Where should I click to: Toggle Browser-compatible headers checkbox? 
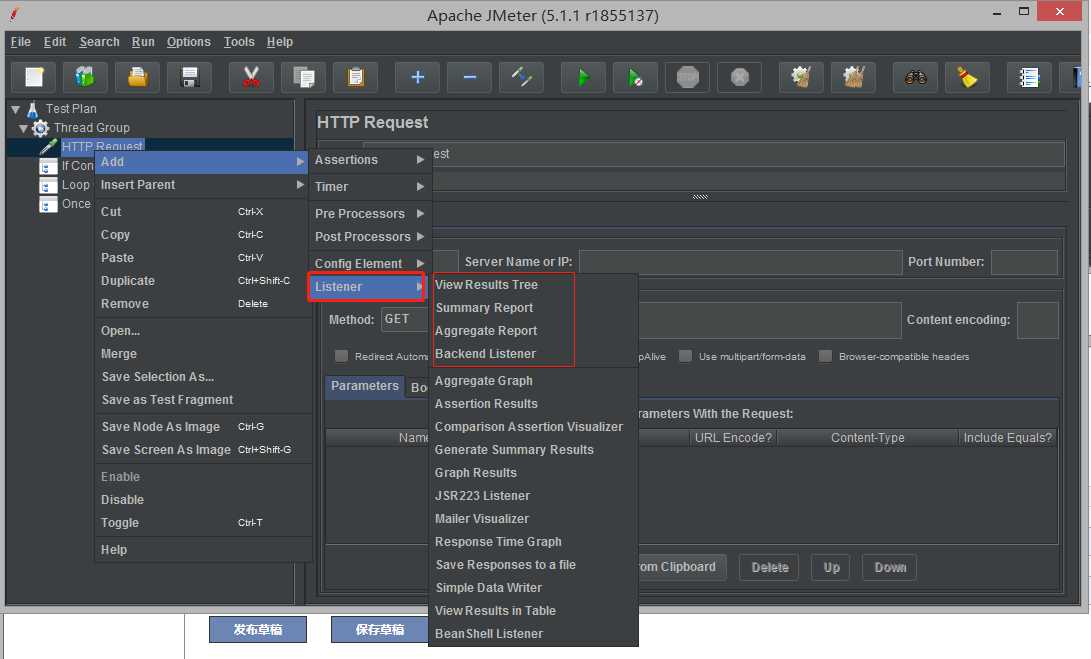[x=825, y=356]
